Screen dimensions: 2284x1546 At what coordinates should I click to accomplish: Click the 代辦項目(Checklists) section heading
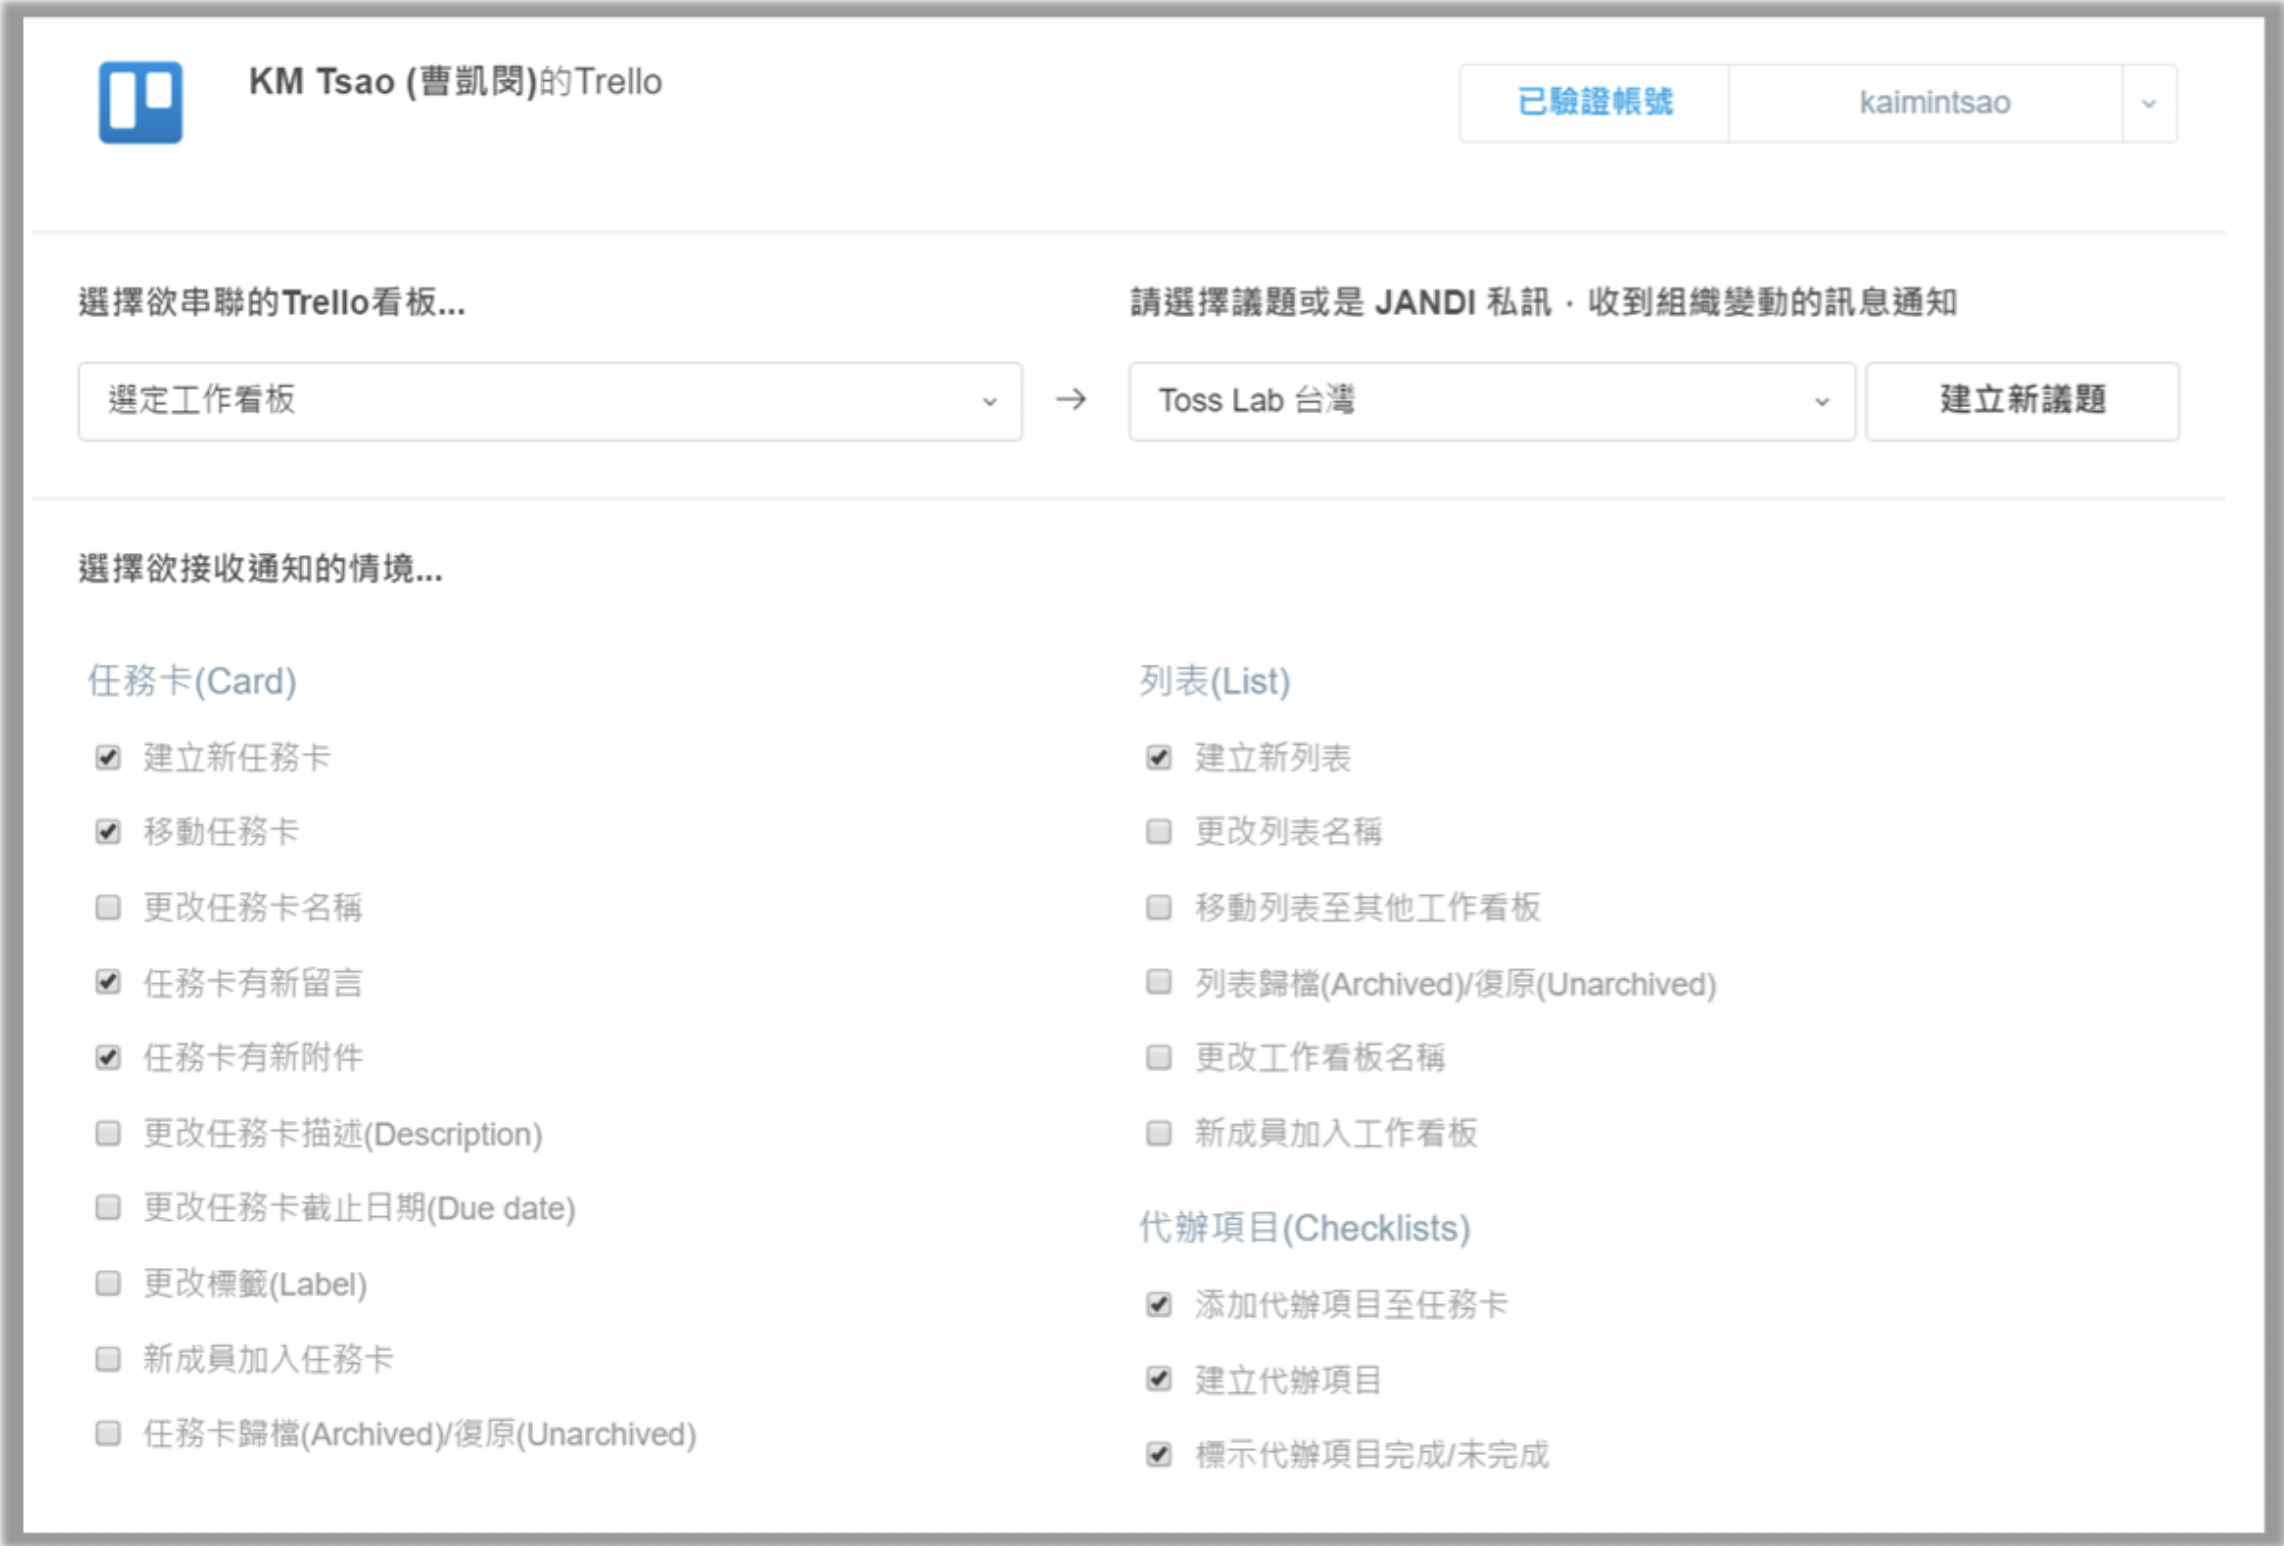click(1305, 1228)
